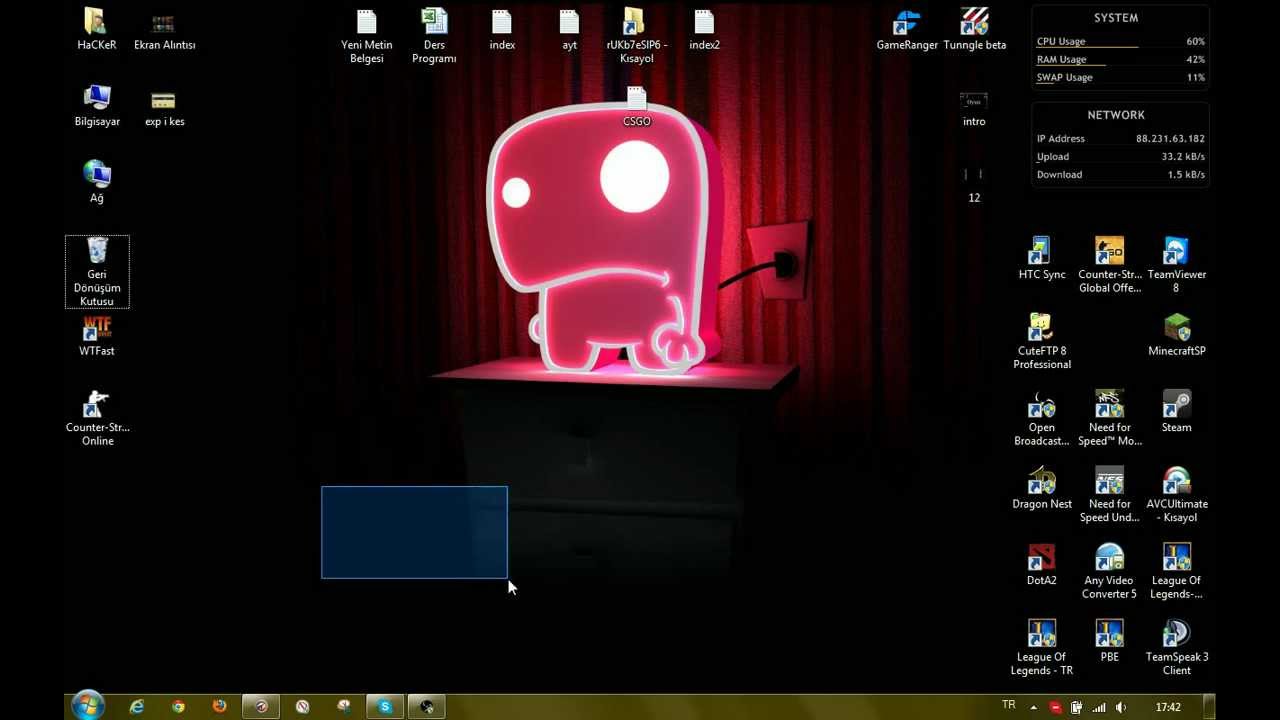
Task: Select Yeni Metin Belgesi text file
Action: click(x=367, y=36)
